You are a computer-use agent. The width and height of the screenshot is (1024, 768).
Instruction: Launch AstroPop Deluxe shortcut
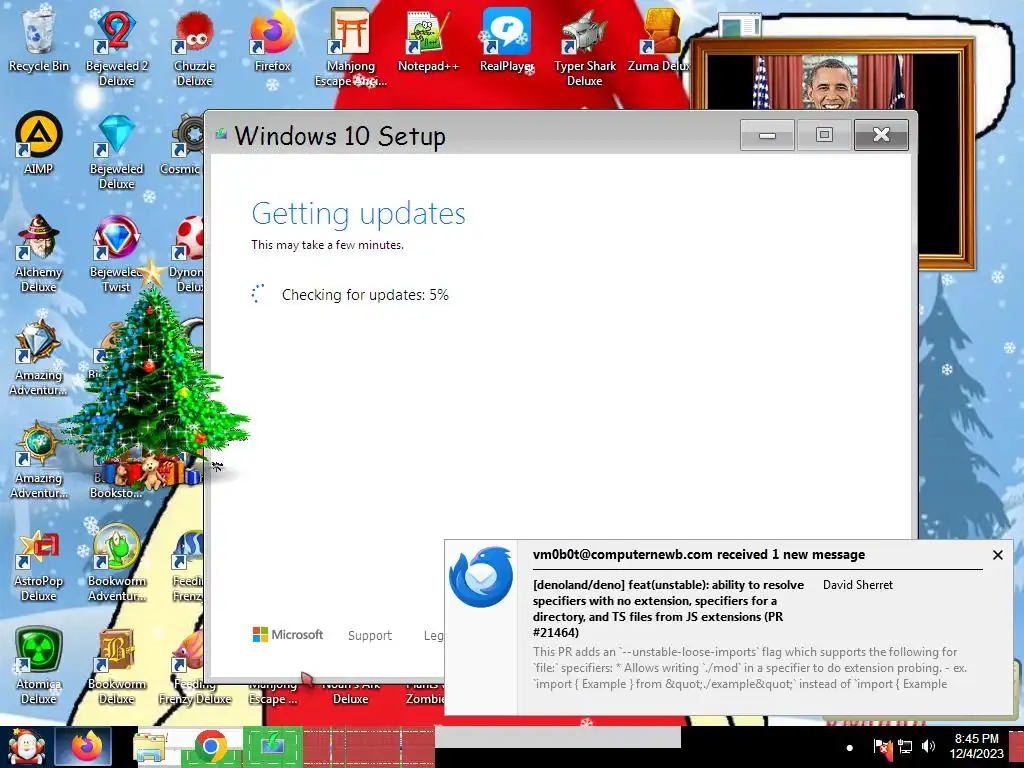tap(38, 563)
